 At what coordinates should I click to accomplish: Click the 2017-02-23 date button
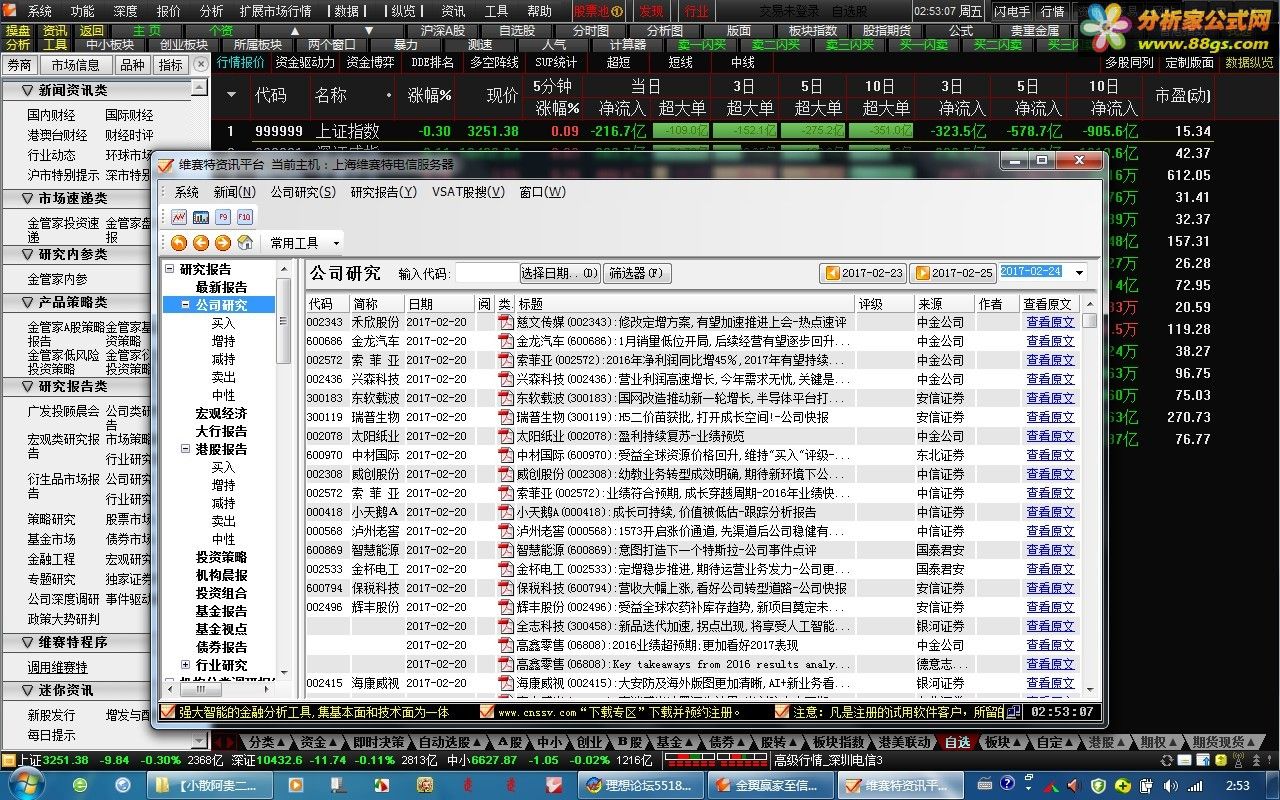point(863,273)
